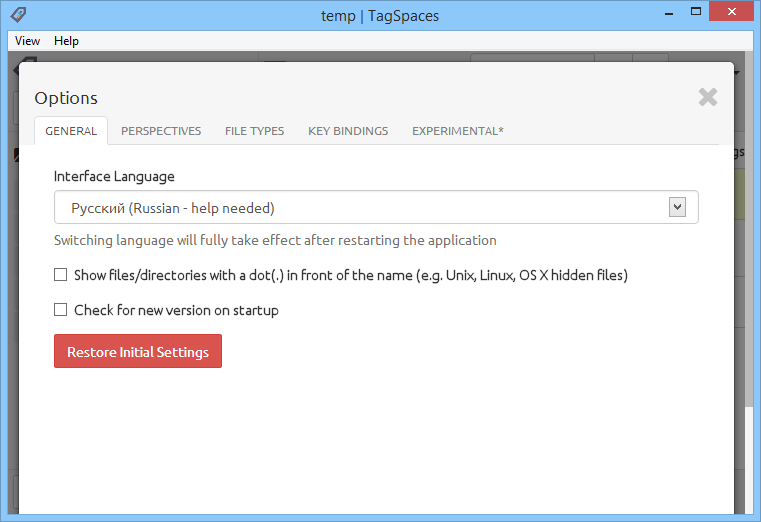Maximize the TagSpaces window
The image size is (761, 522).
[695, 11]
